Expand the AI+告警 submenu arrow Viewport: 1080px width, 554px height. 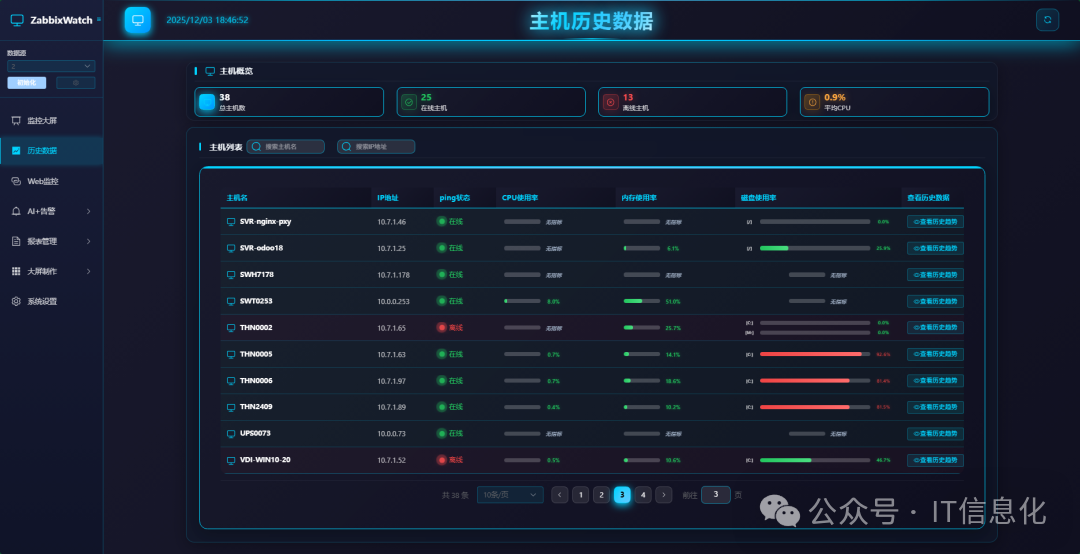pyautogui.click(x=89, y=211)
